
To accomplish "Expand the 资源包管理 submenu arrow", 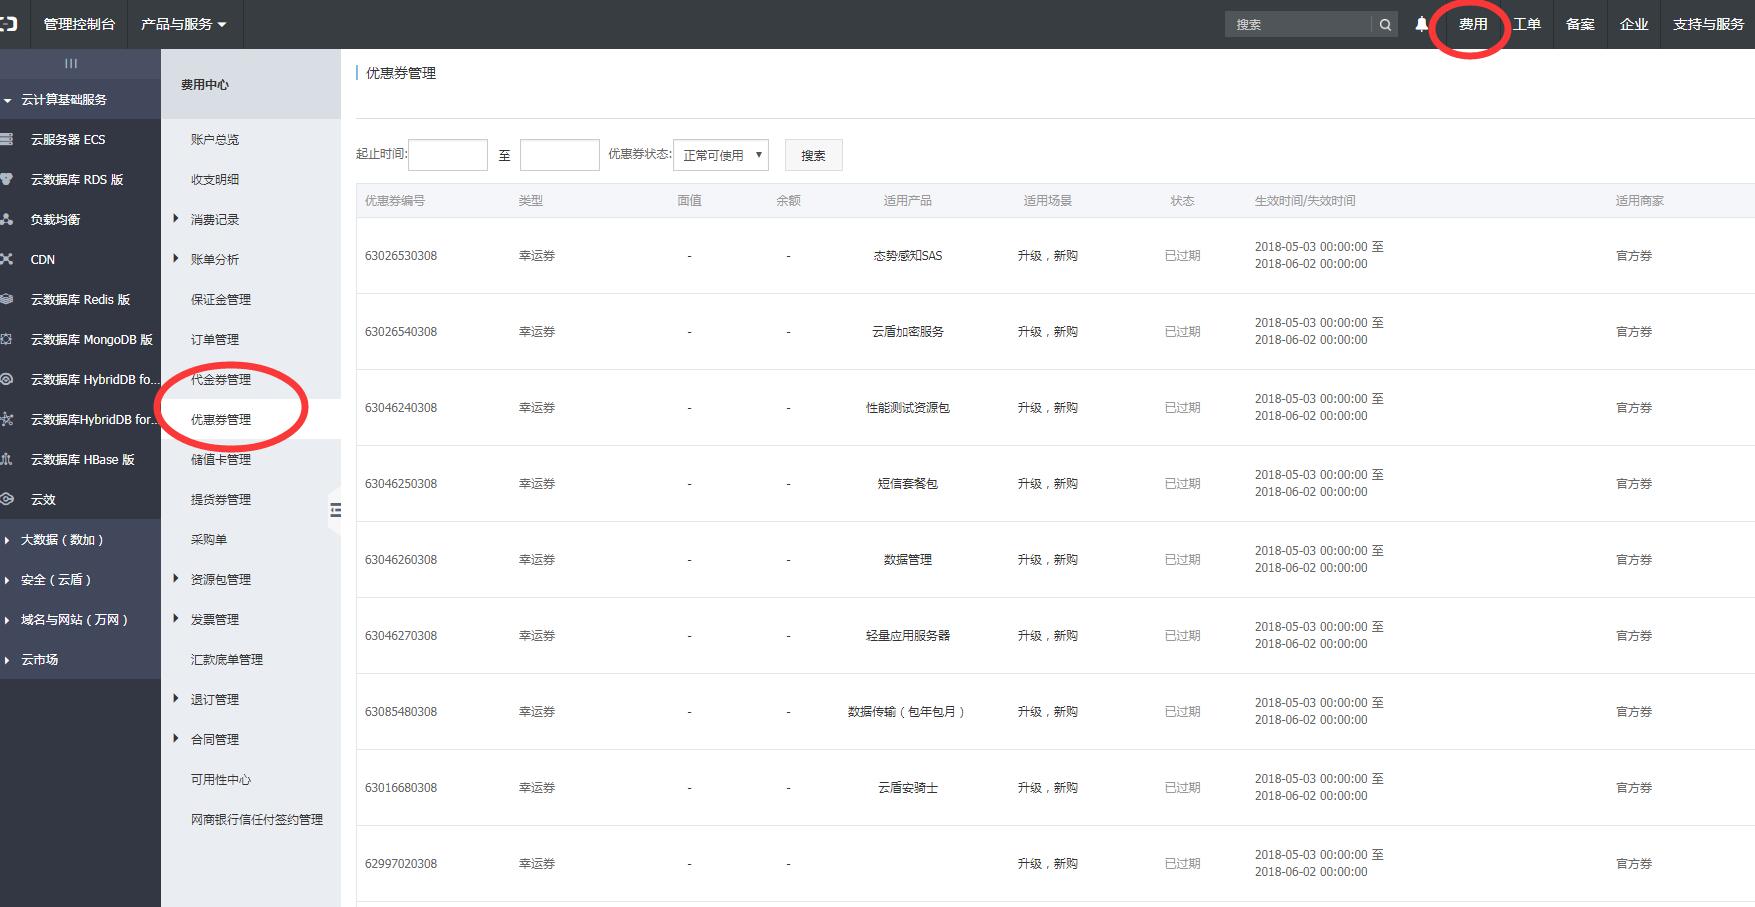I will click(176, 578).
